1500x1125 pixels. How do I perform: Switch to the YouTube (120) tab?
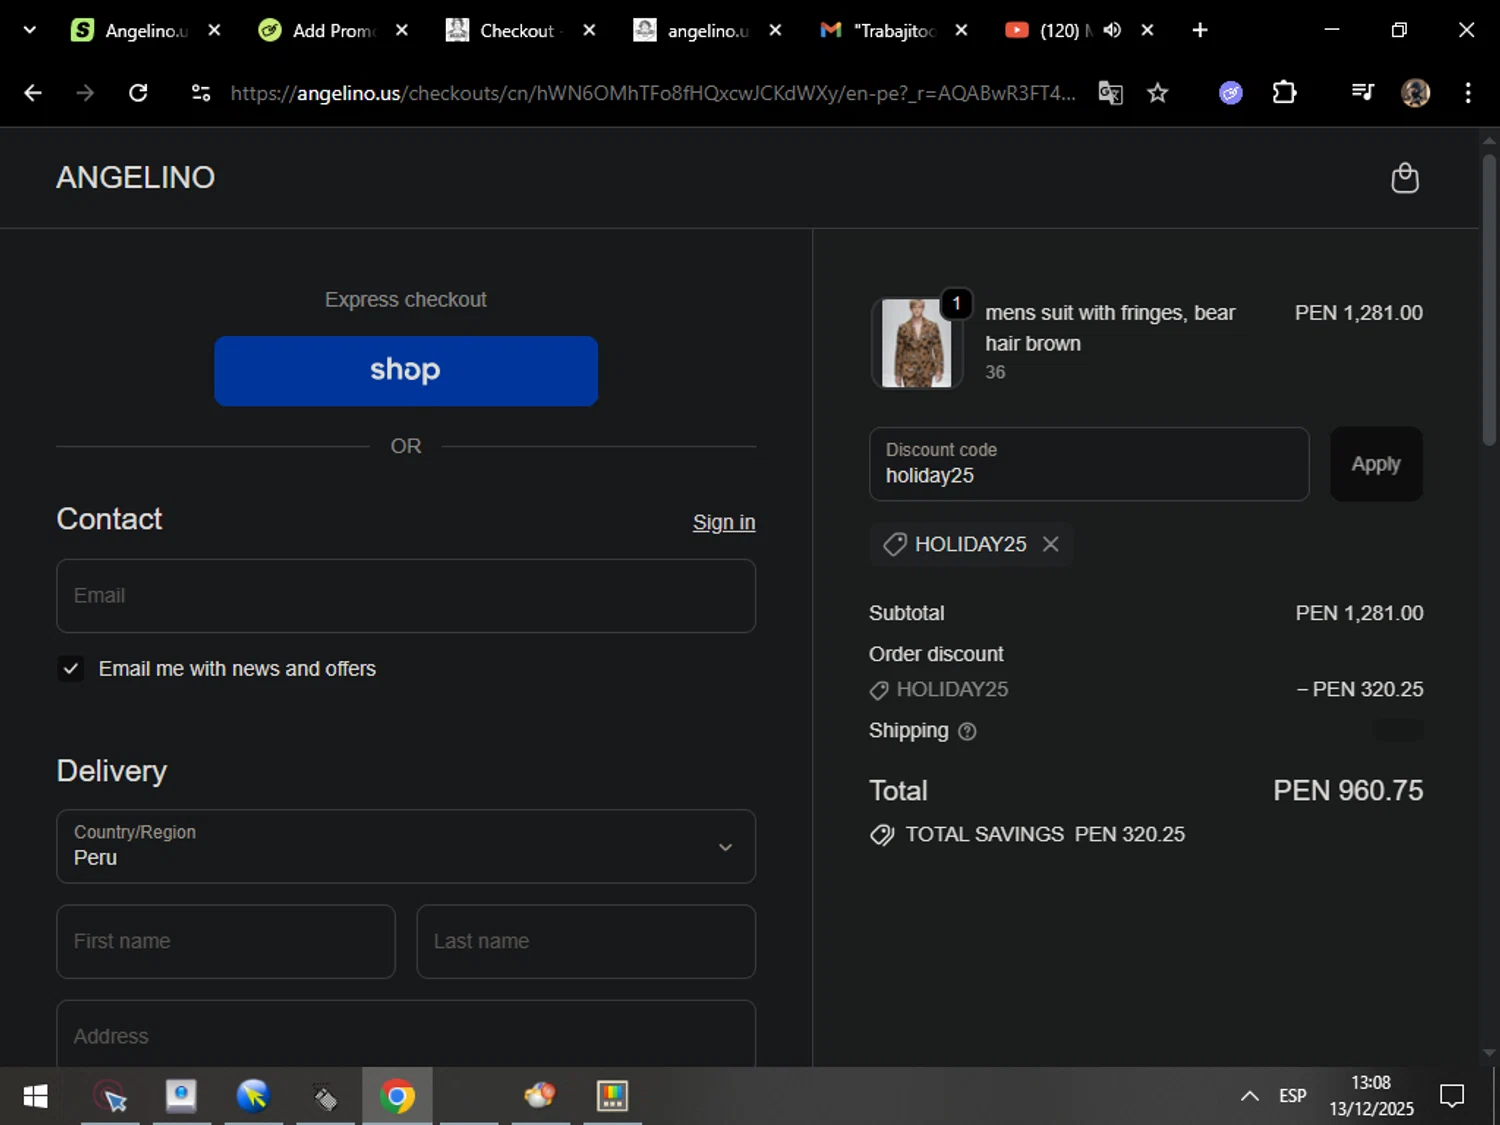click(x=1050, y=30)
